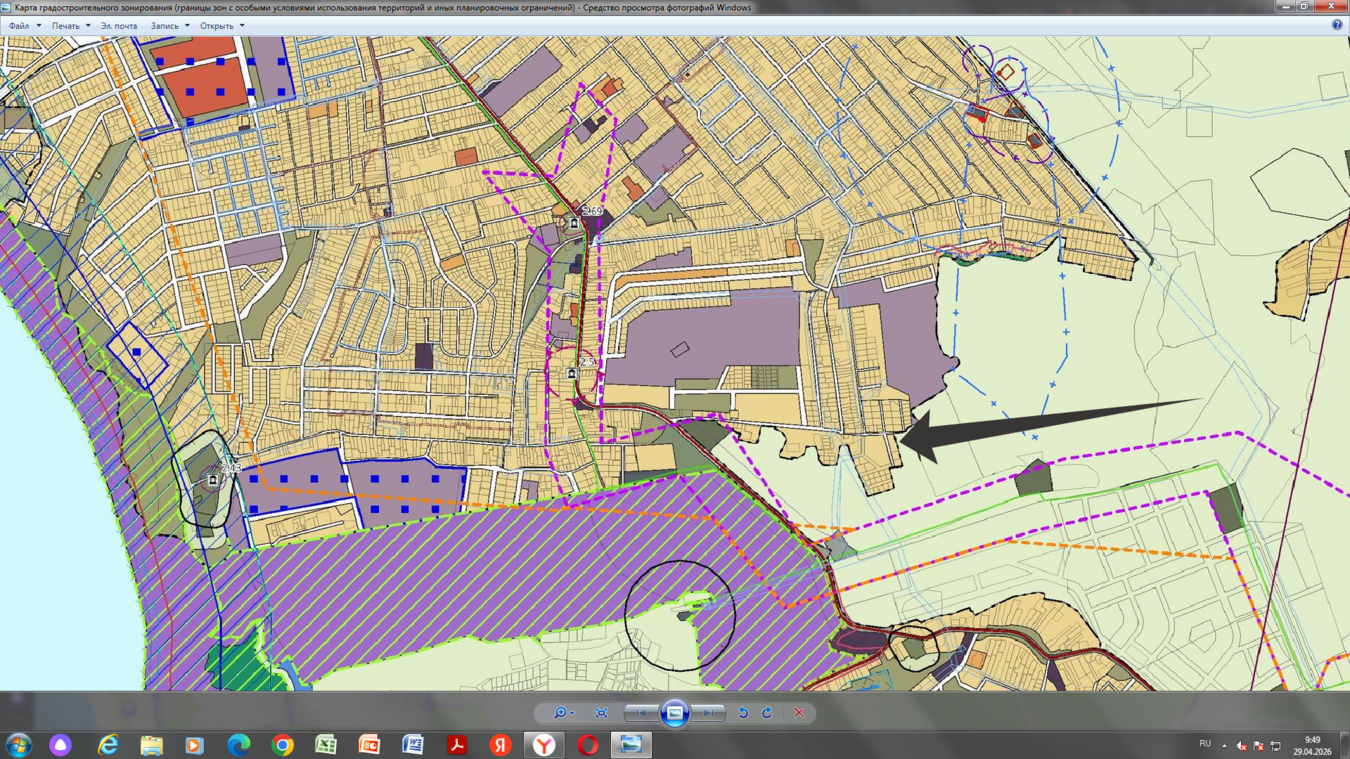Open the zoom magnifier control
Image resolution: width=1350 pixels, height=759 pixels.
tap(563, 713)
